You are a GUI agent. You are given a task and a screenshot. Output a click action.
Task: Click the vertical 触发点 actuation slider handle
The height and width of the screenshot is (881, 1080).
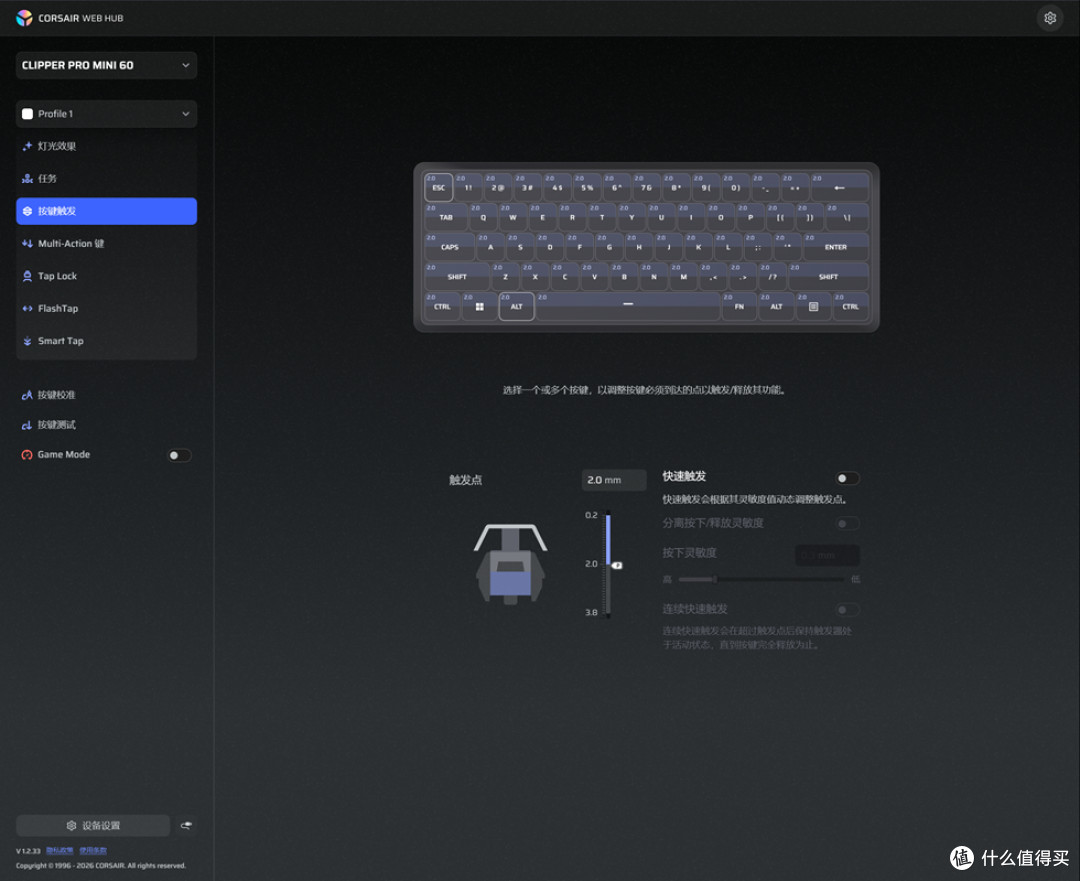(616, 565)
